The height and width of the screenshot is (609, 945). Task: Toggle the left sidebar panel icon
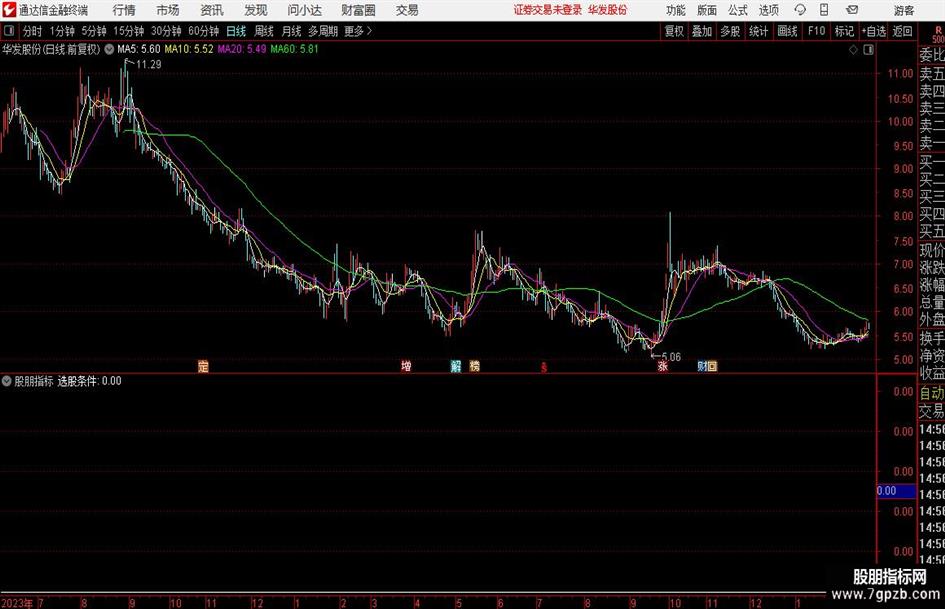pyautogui.click(x=8, y=31)
